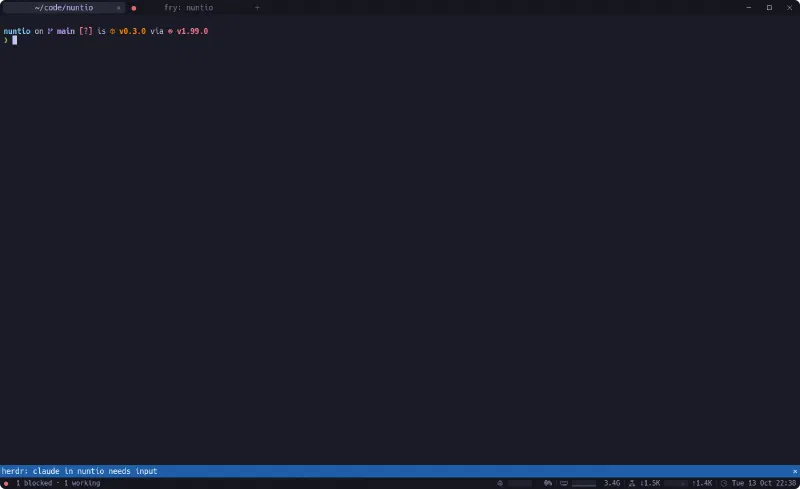Click the red blocked status dot in status bar
The width and height of the screenshot is (800, 489).
coord(6,483)
